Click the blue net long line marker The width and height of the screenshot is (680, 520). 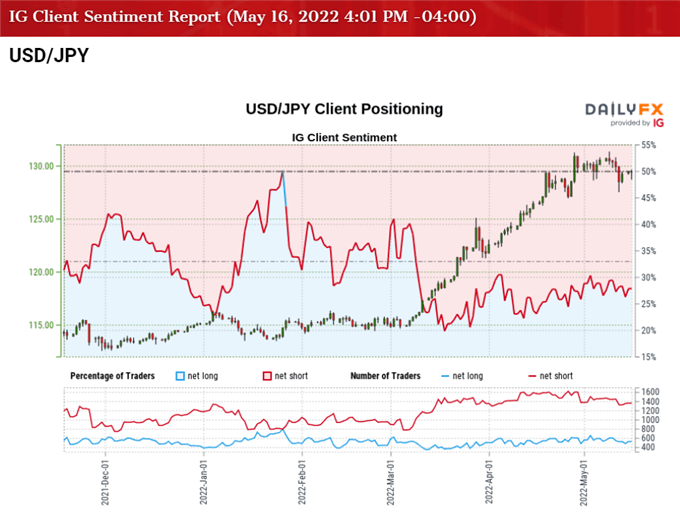(445, 376)
